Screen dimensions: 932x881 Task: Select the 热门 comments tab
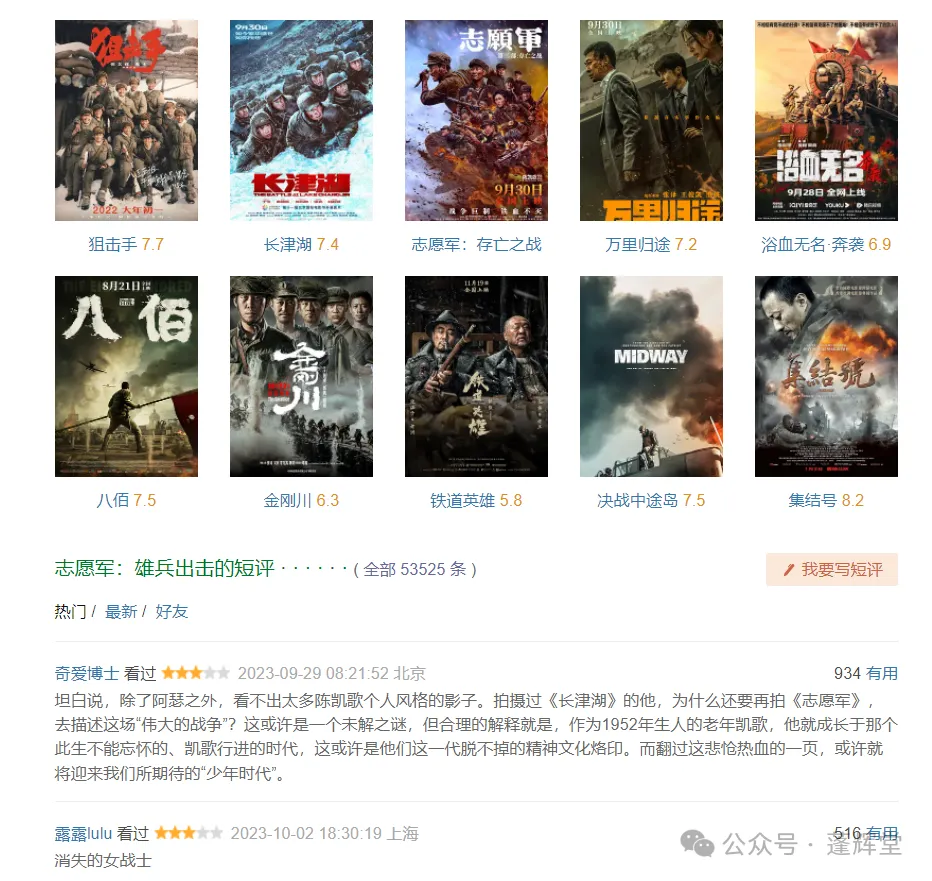click(x=70, y=612)
